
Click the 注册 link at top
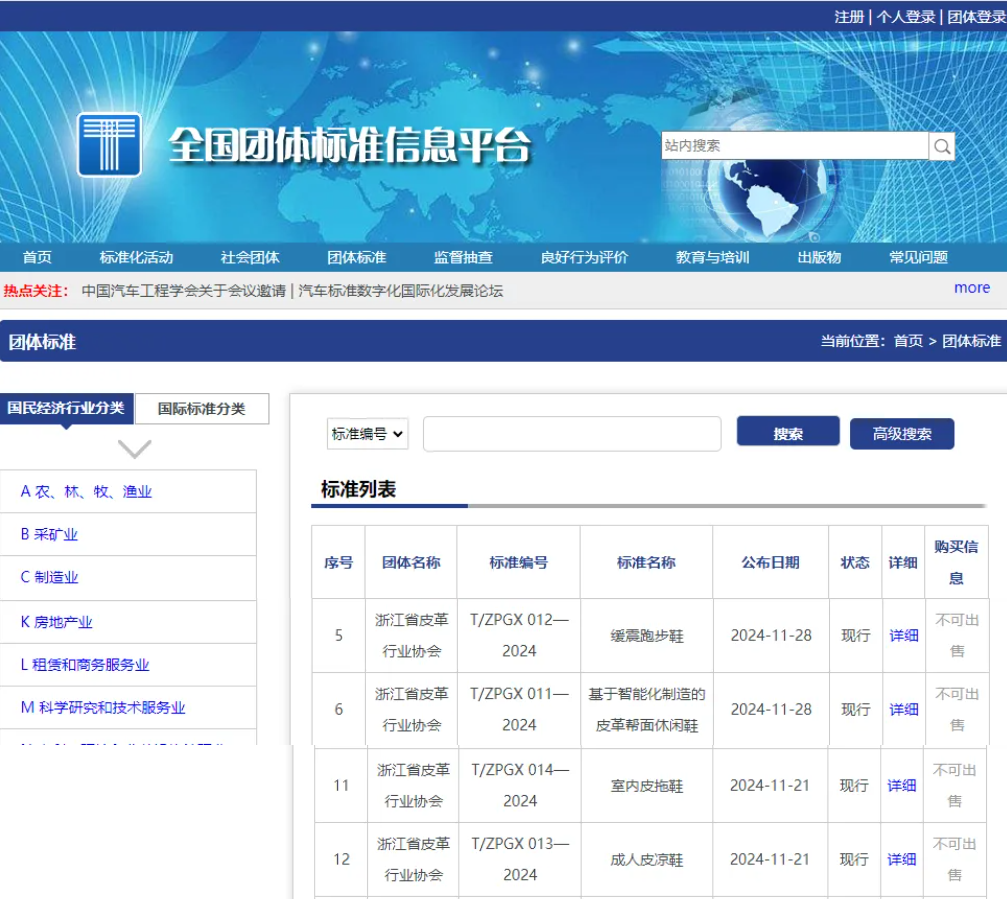tap(849, 16)
